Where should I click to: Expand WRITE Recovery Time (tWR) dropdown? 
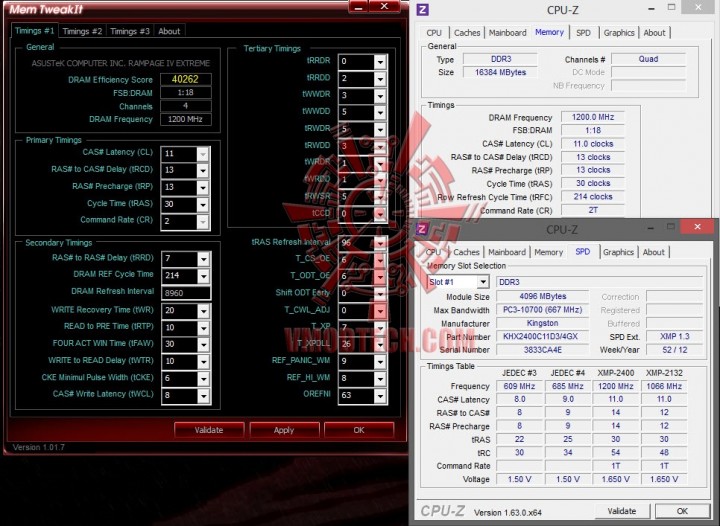click(203, 311)
